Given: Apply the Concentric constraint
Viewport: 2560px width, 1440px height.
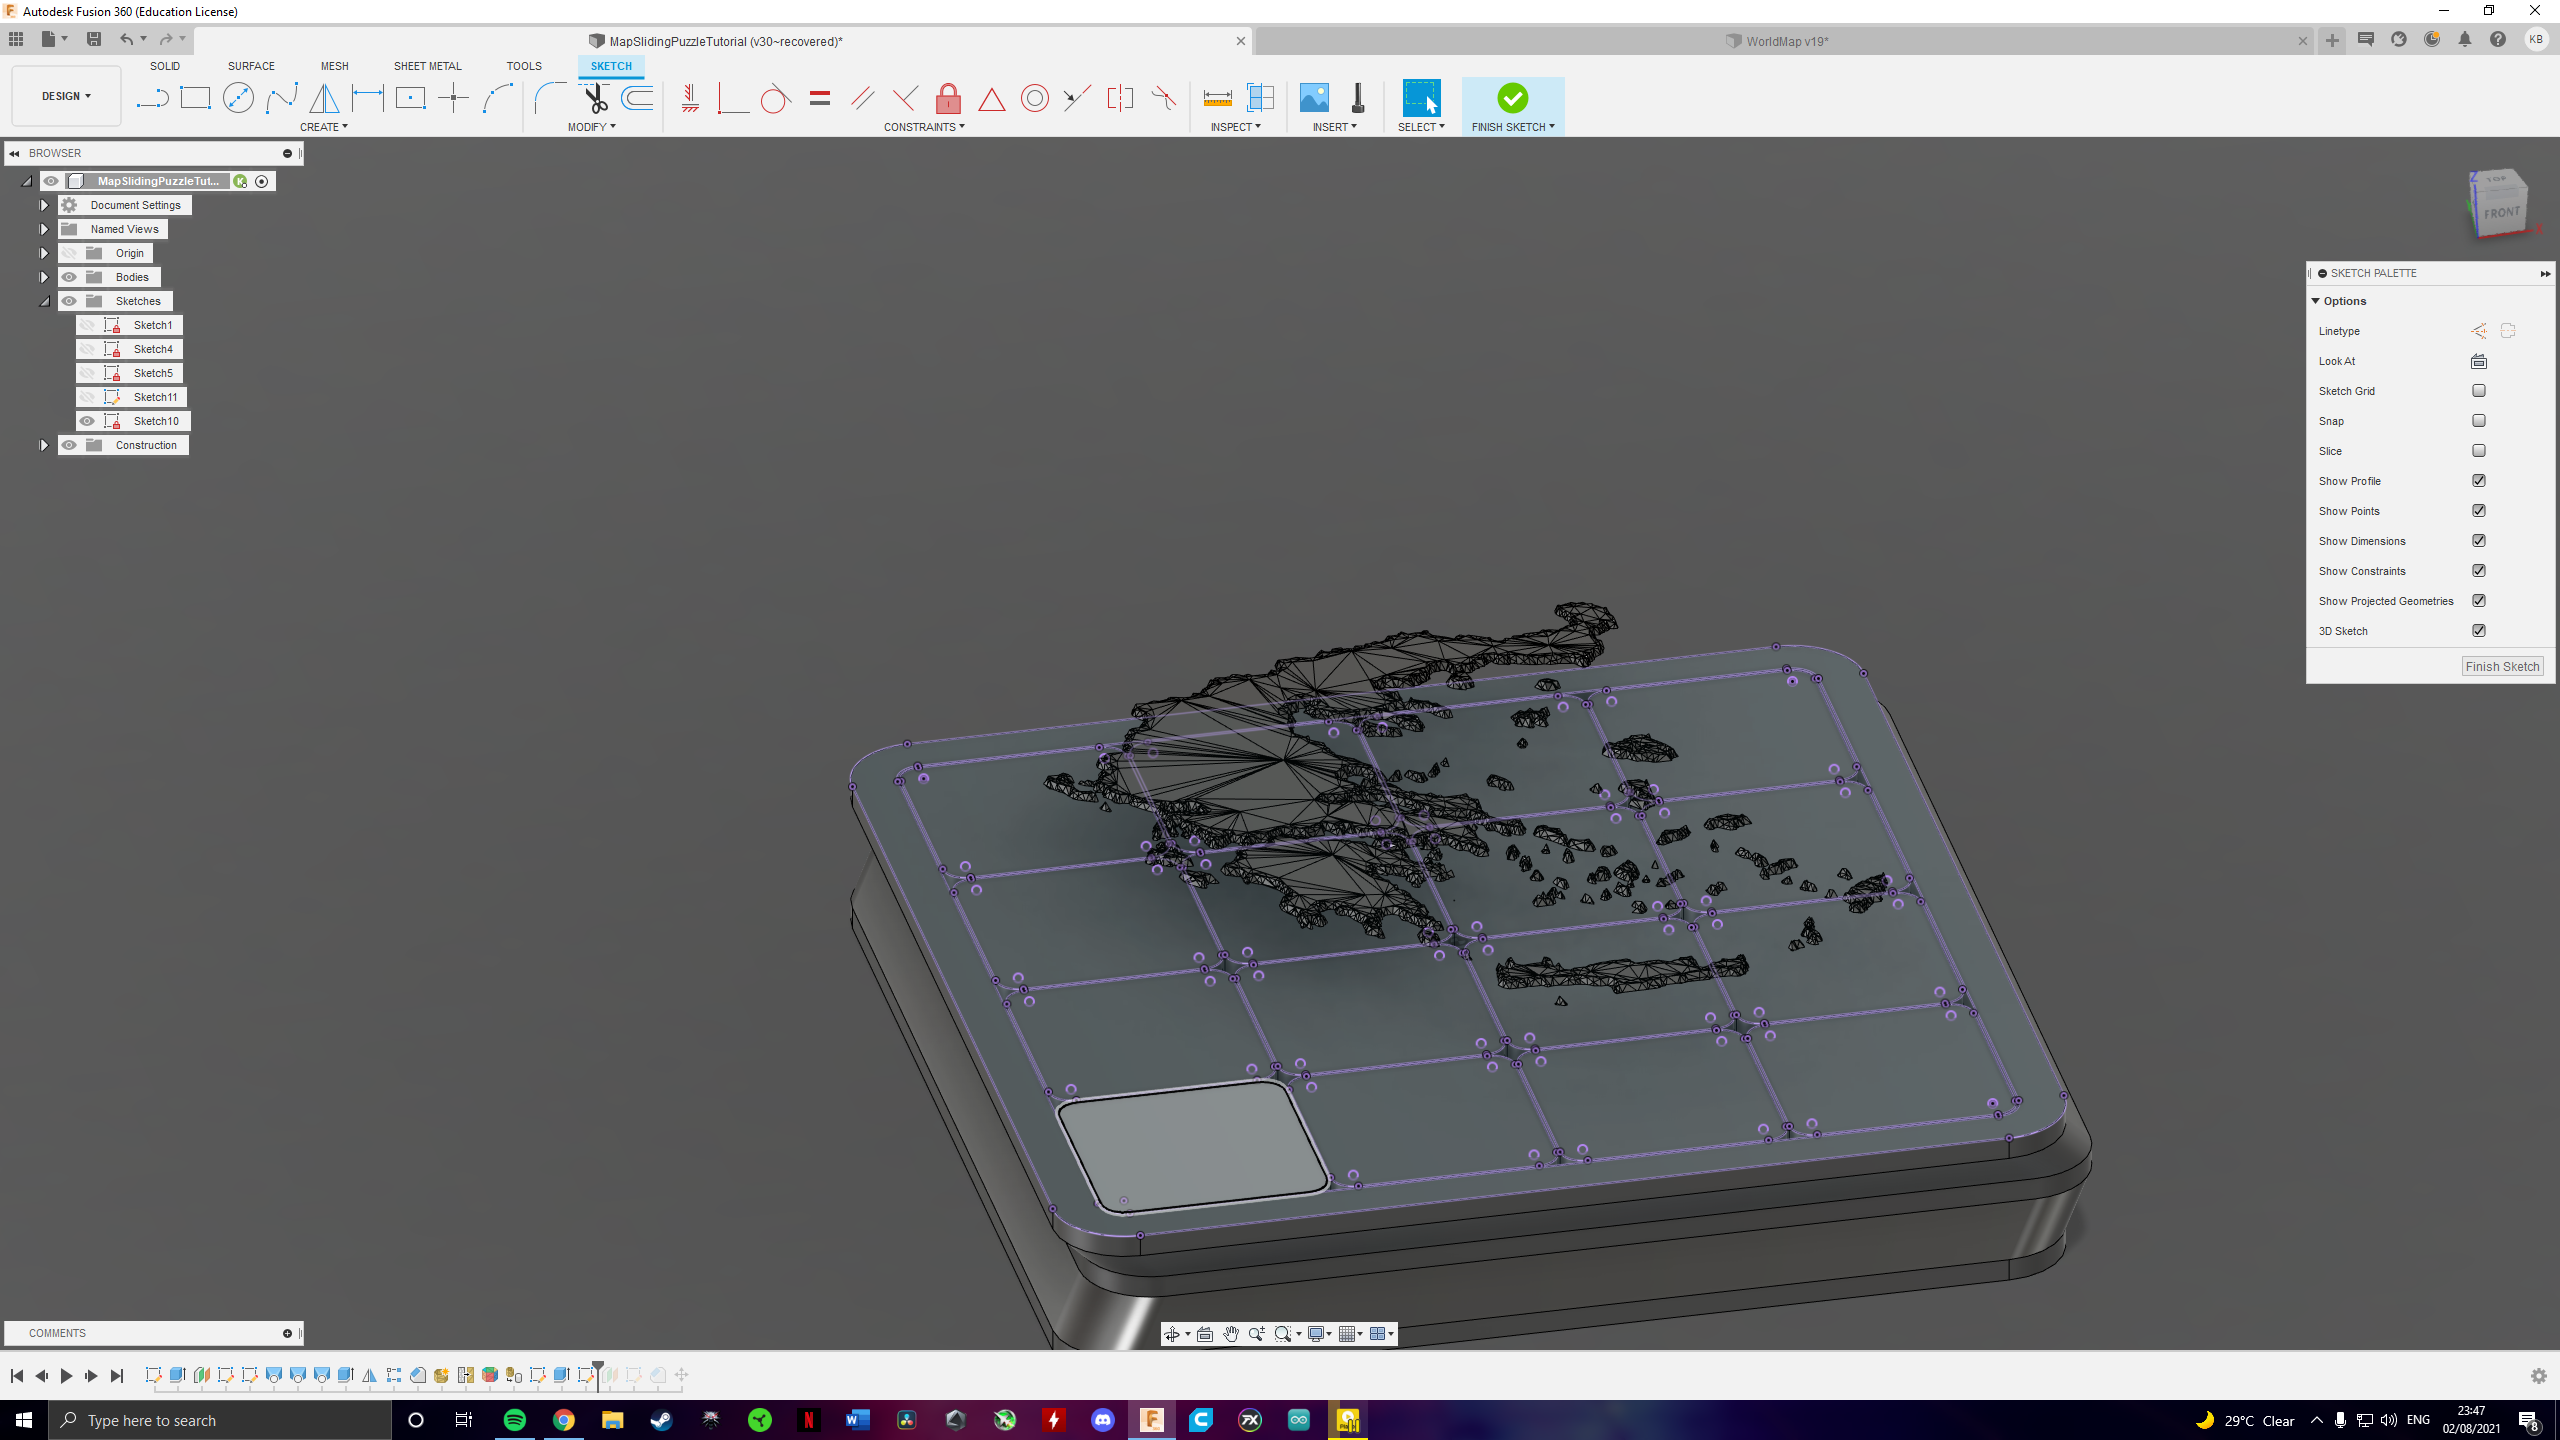Looking at the screenshot, I should [x=1034, y=98].
